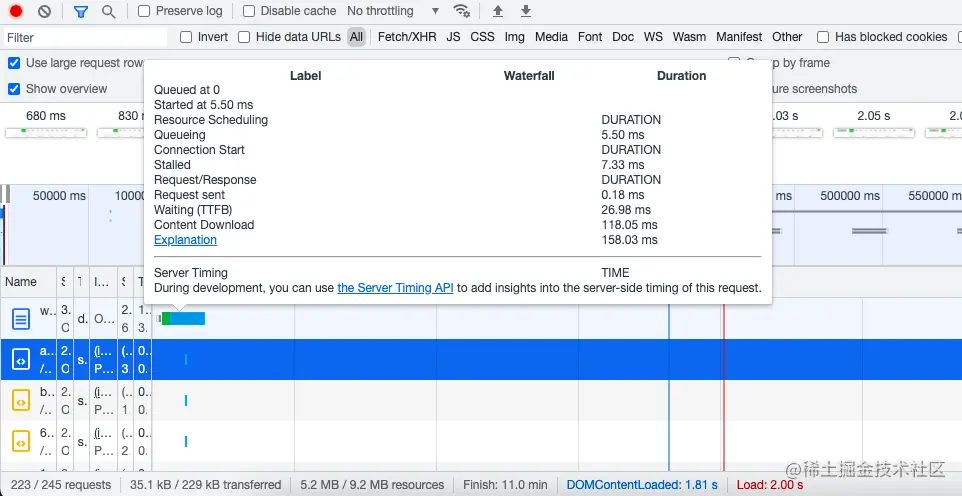Click the 158.03 ms total duration value
The image size is (962, 496).
(x=629, y=240)
